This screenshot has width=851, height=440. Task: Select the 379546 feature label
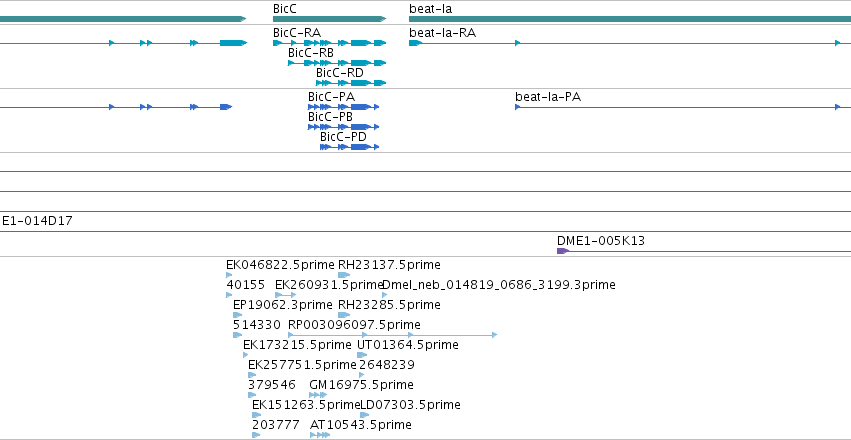coord(272,385)
